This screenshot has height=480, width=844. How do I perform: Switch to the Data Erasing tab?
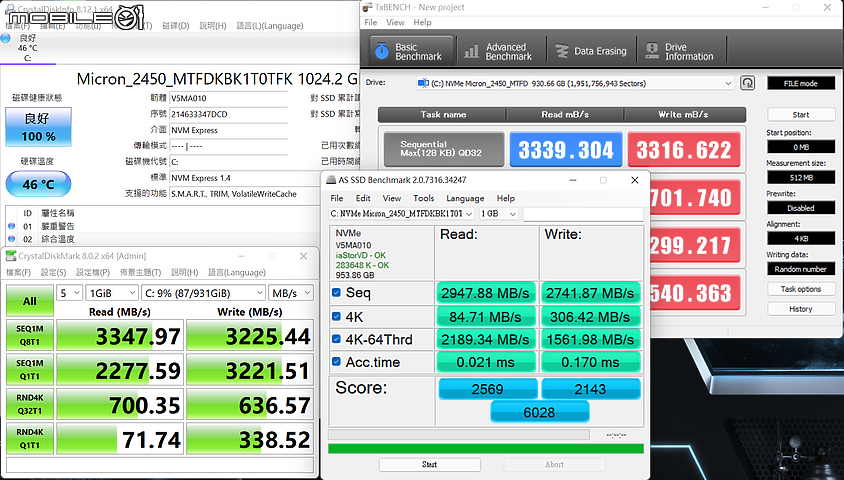tap(591, 52)
